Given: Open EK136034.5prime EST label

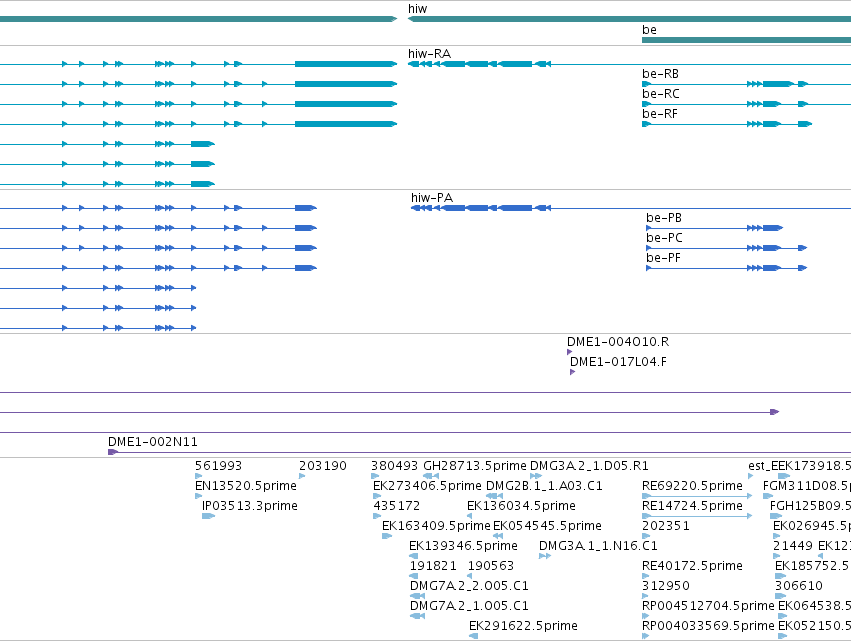Looking at the screenshot, I should [x=521, y=506].
